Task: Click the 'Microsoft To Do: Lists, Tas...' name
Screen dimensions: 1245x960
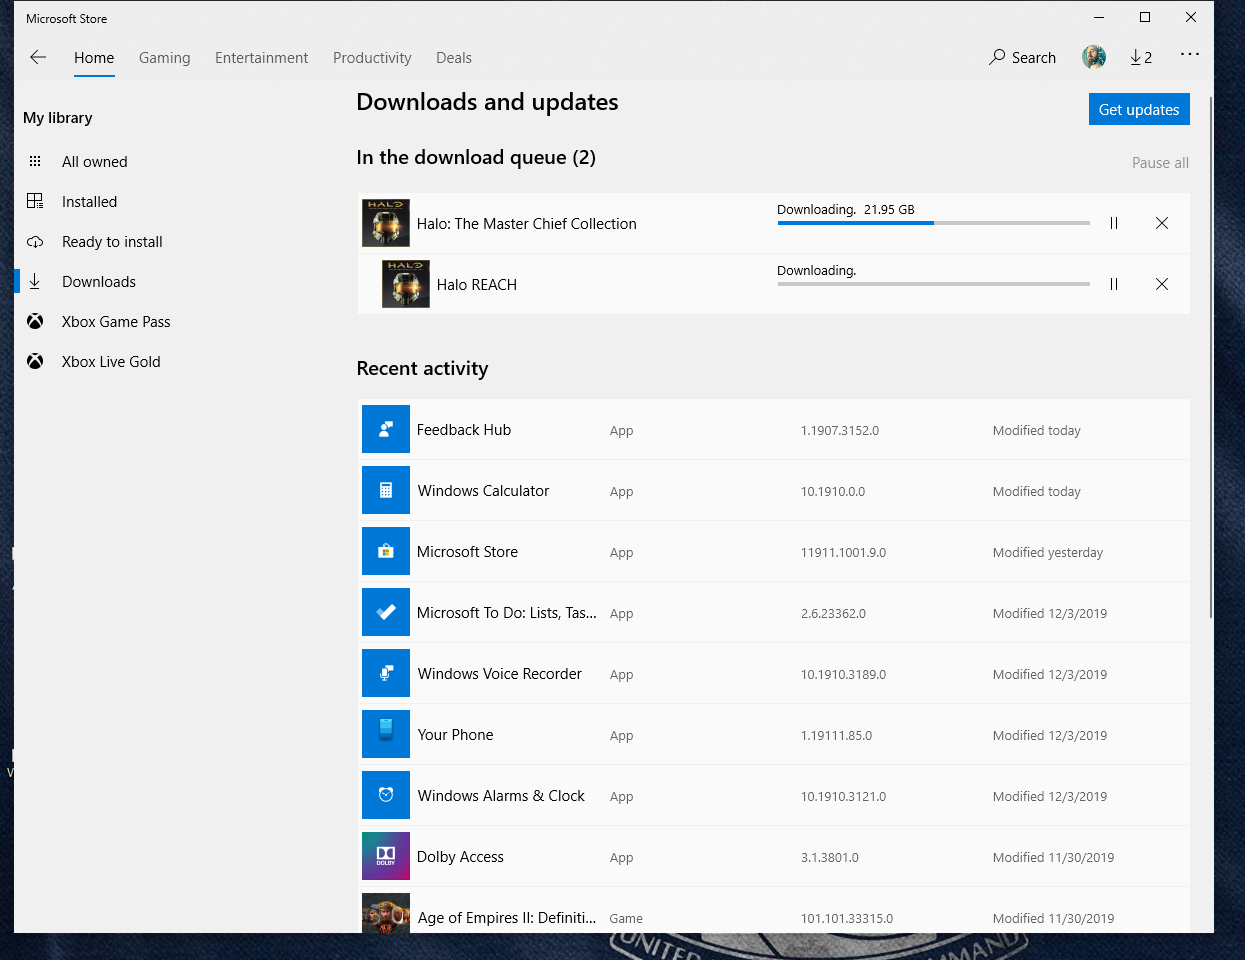Action: [x=506, y=613]
